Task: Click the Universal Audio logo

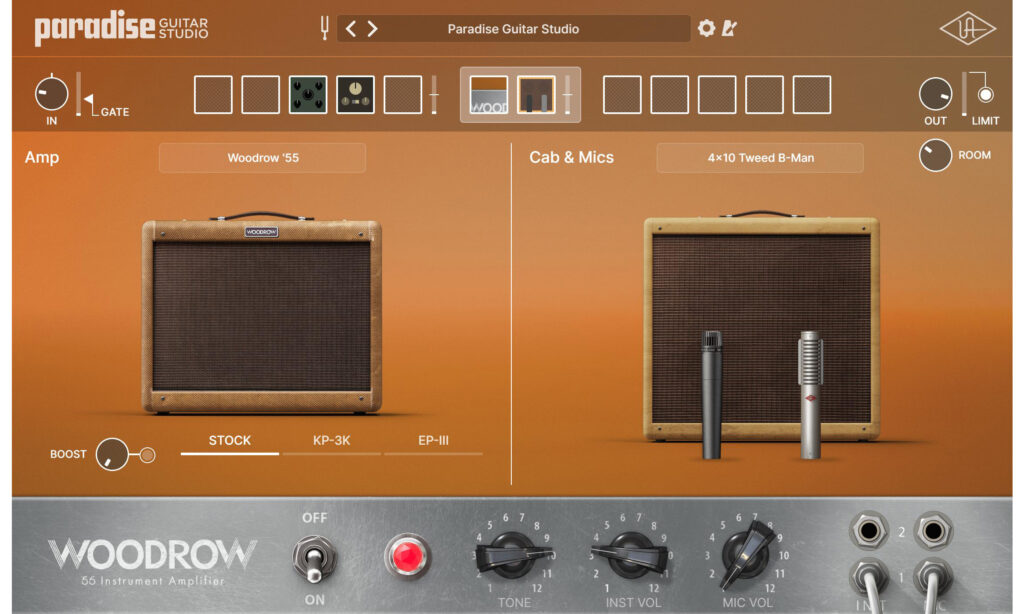Action: 967,29
